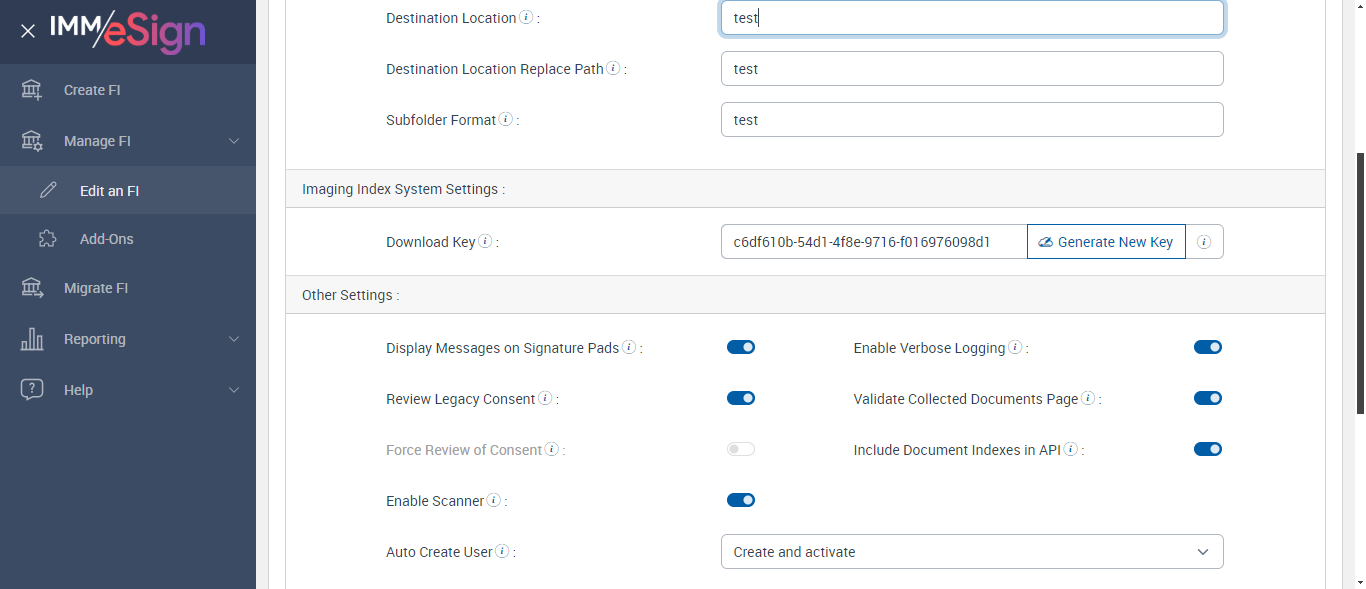The height and width of the screenshot is (589, 1366).
Task: Click info icon next to Destination Location label
Action: pyautogui.click(x=526, y=18)
